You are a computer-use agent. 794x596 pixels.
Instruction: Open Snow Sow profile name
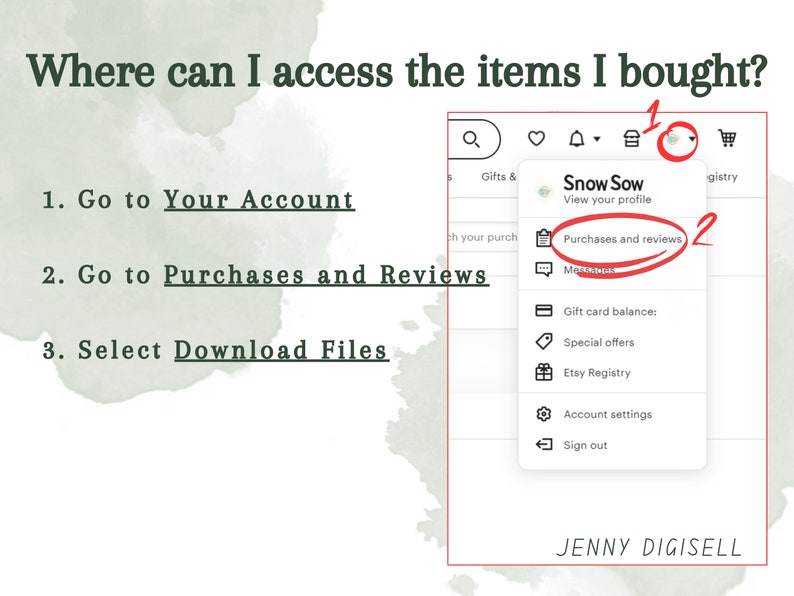click(603, 183)
